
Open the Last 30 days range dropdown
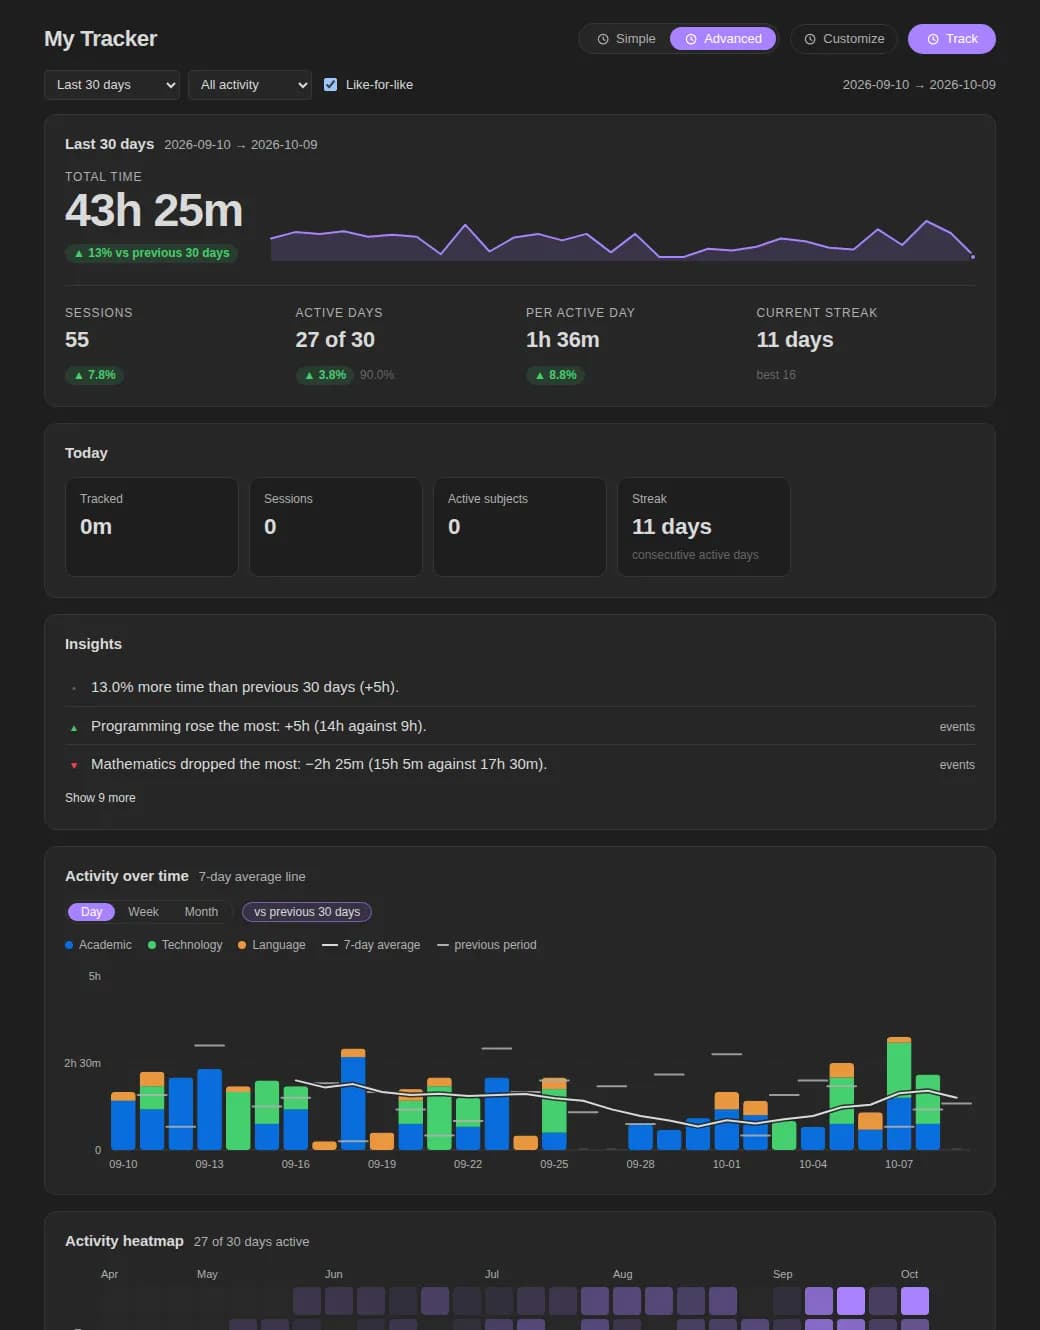click(x=112, y=85)
